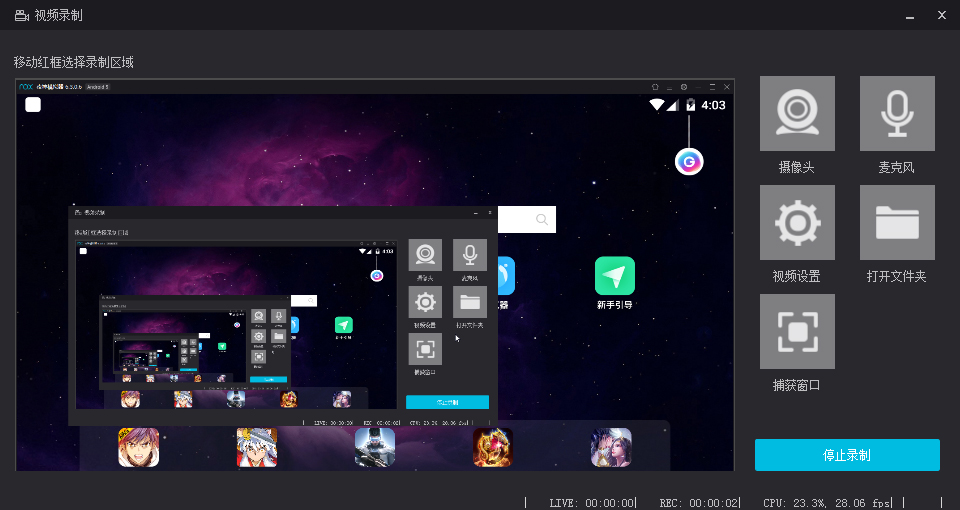Click the white square at the preview's top-left

coord(33,105)
